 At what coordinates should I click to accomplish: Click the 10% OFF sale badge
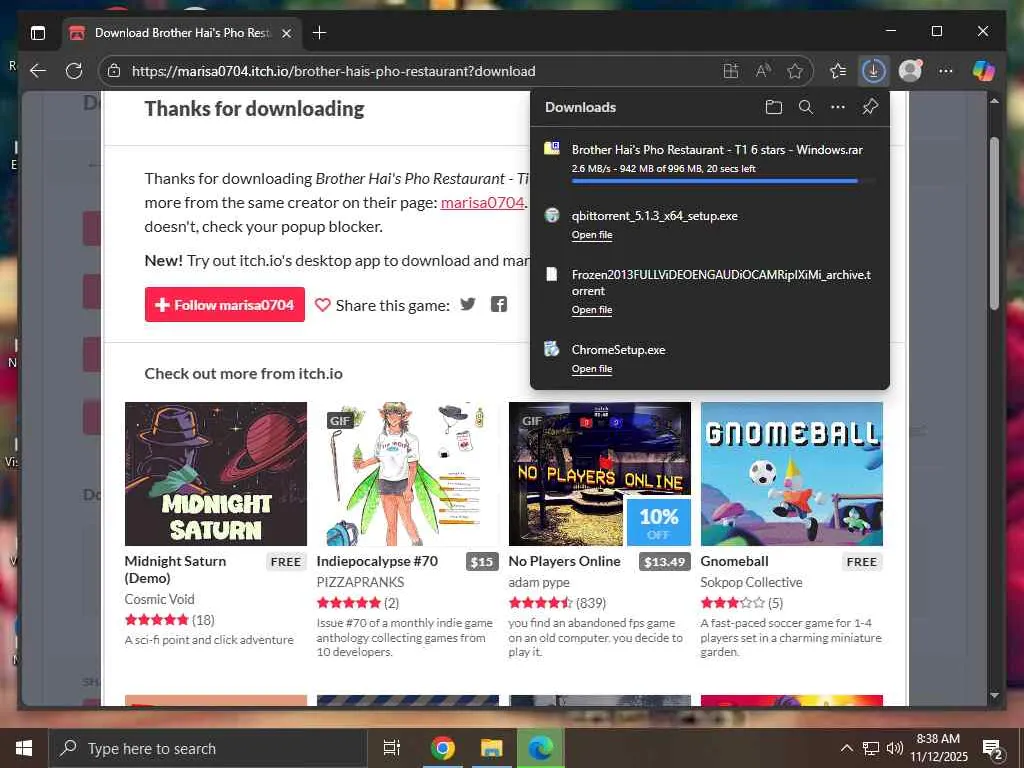[x=658, y=522]
